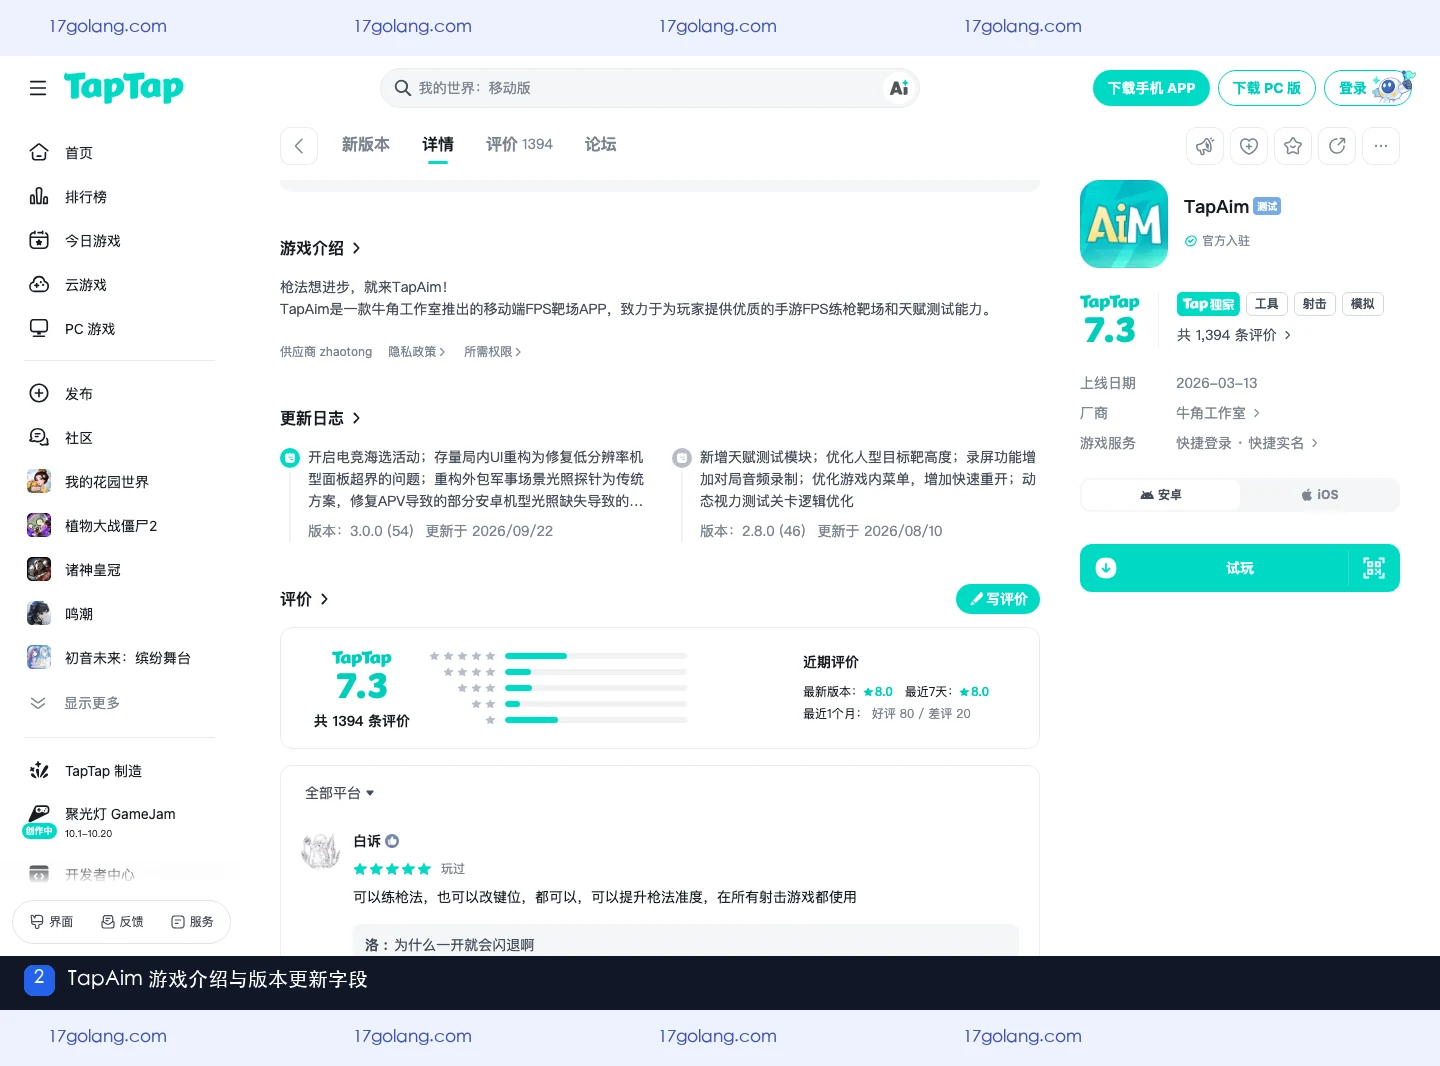Open 所需权限 link
The image size is (1440, 1066).
coord(493,352)
